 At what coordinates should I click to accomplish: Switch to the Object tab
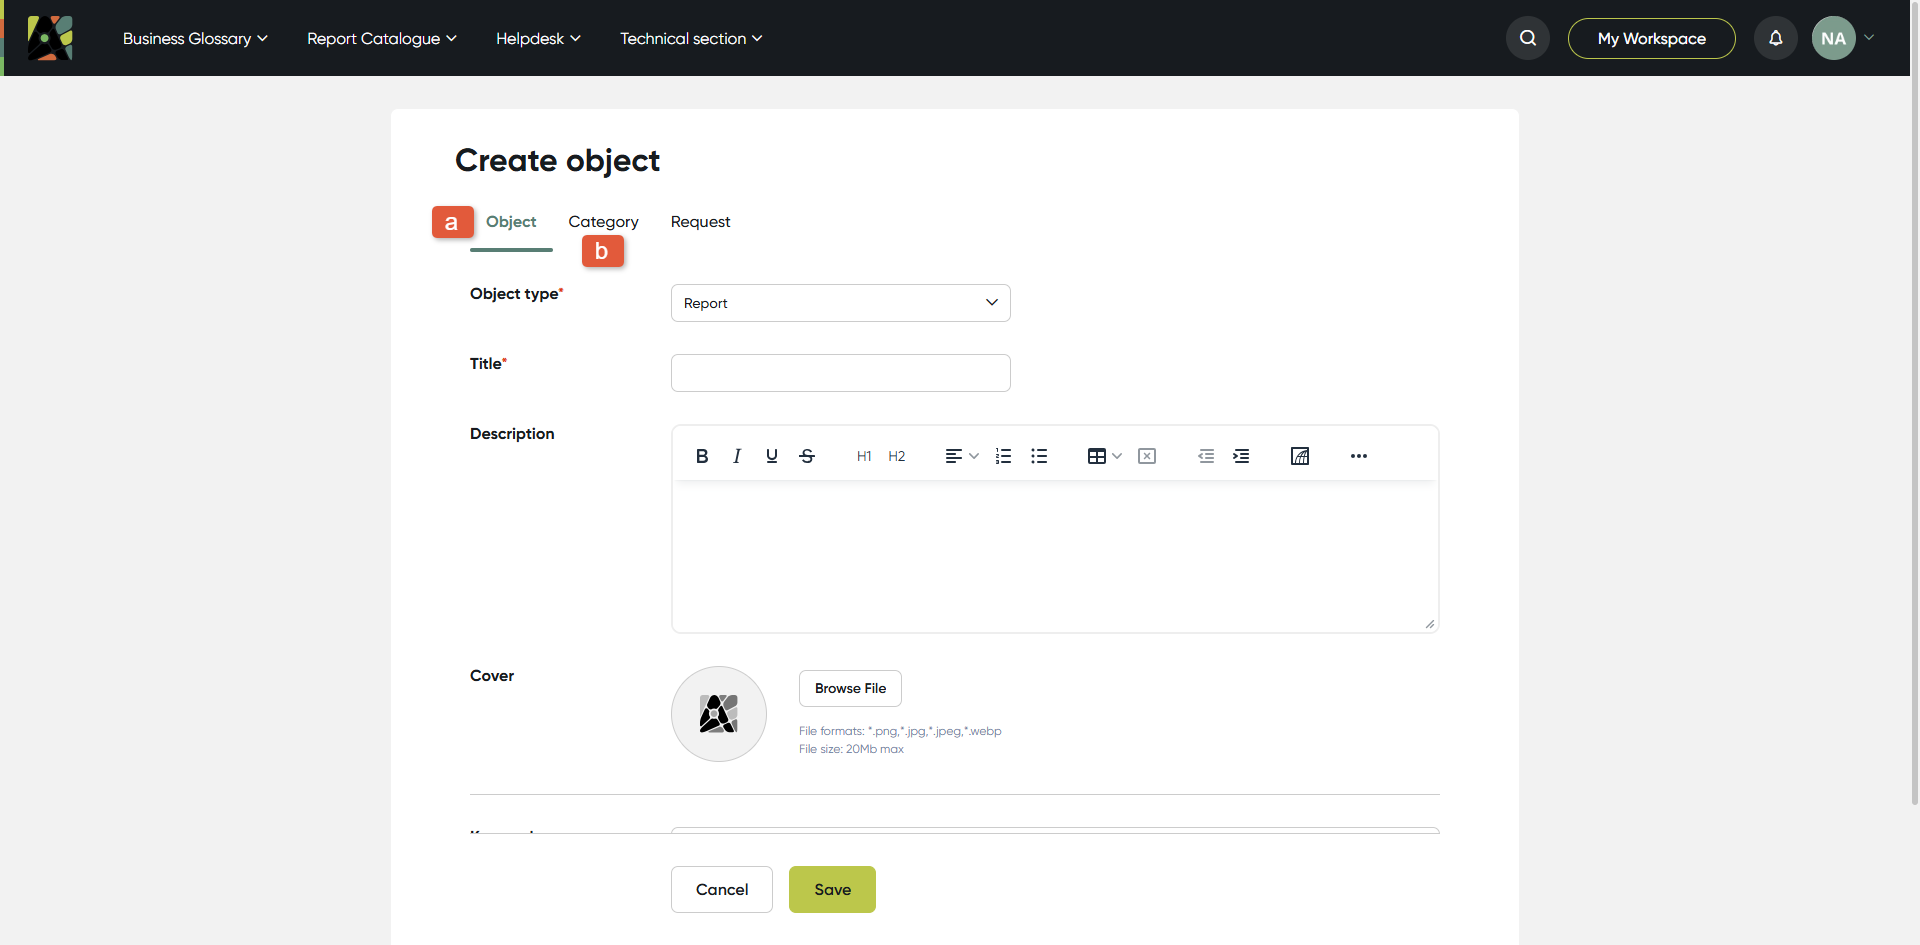511,222
